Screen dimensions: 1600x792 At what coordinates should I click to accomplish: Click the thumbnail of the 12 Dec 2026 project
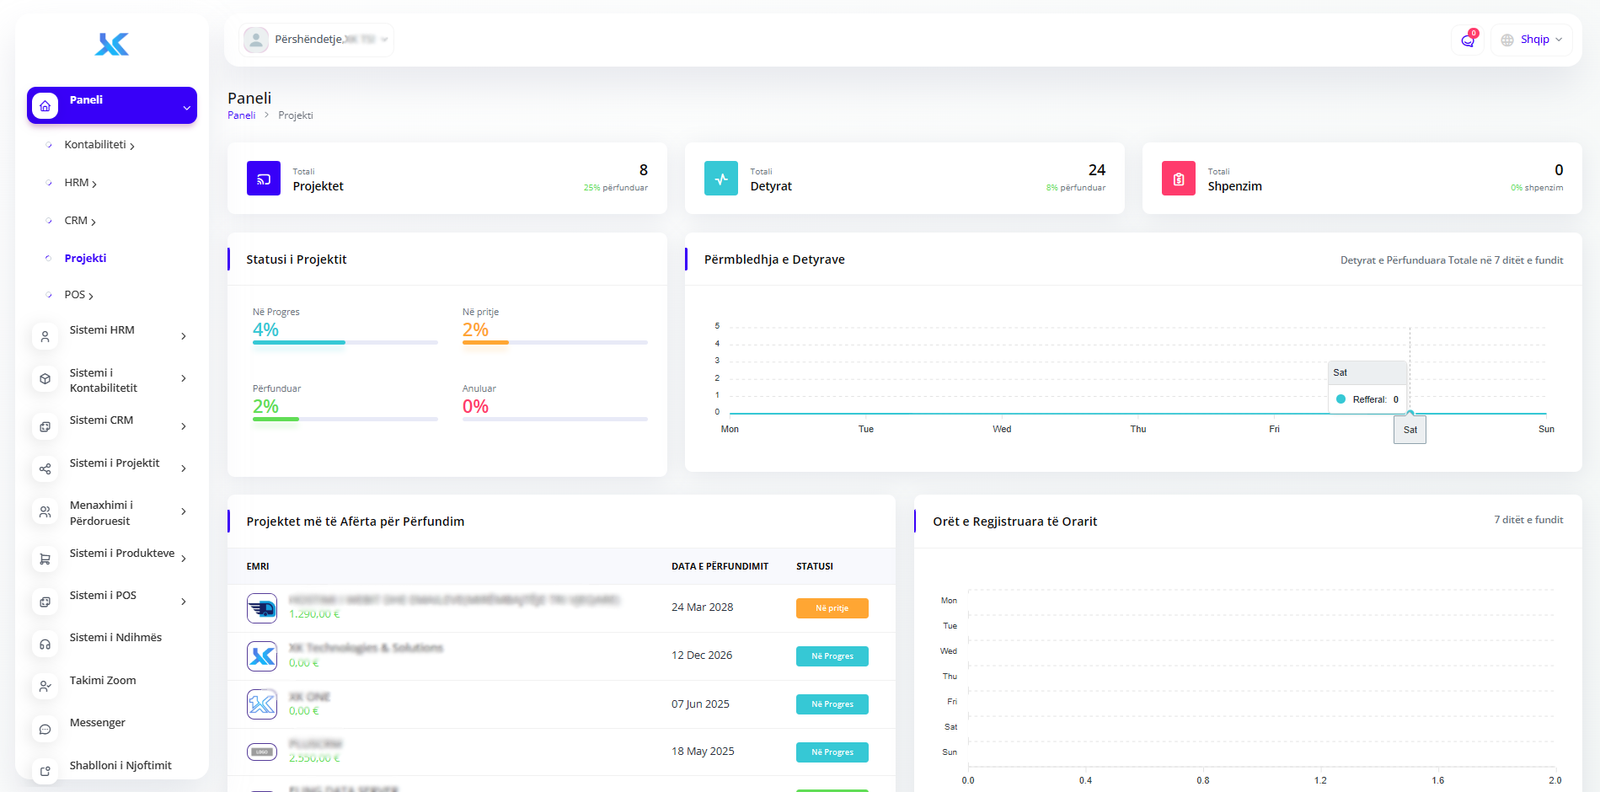point(262,656)
